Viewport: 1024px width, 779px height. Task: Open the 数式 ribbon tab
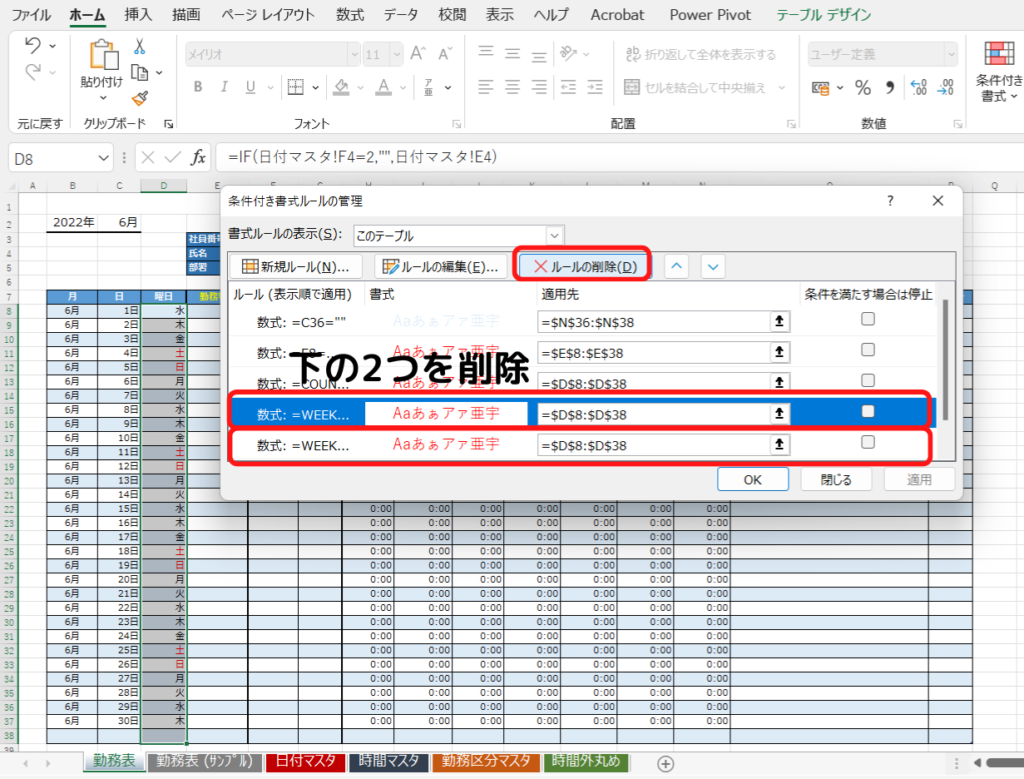(350, 15)
